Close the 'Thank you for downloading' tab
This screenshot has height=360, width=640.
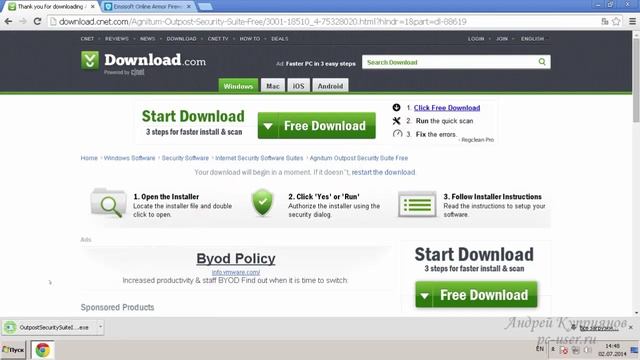tap(93, 7)
